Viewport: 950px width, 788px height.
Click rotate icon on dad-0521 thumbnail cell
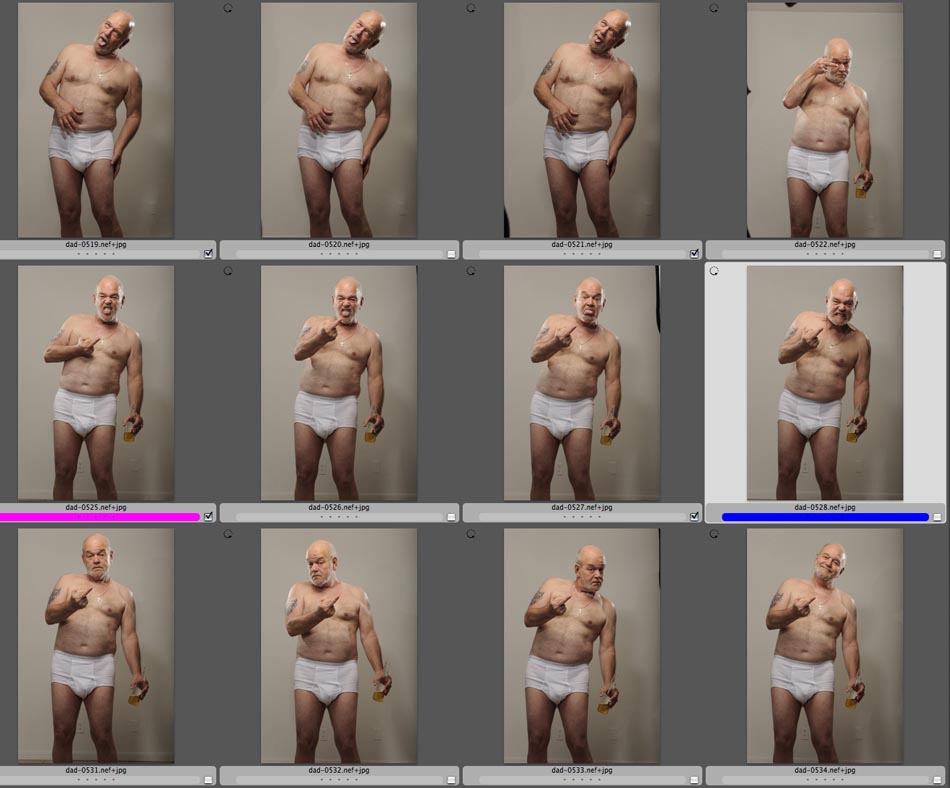pyautogui.click(x=471, y=7)
